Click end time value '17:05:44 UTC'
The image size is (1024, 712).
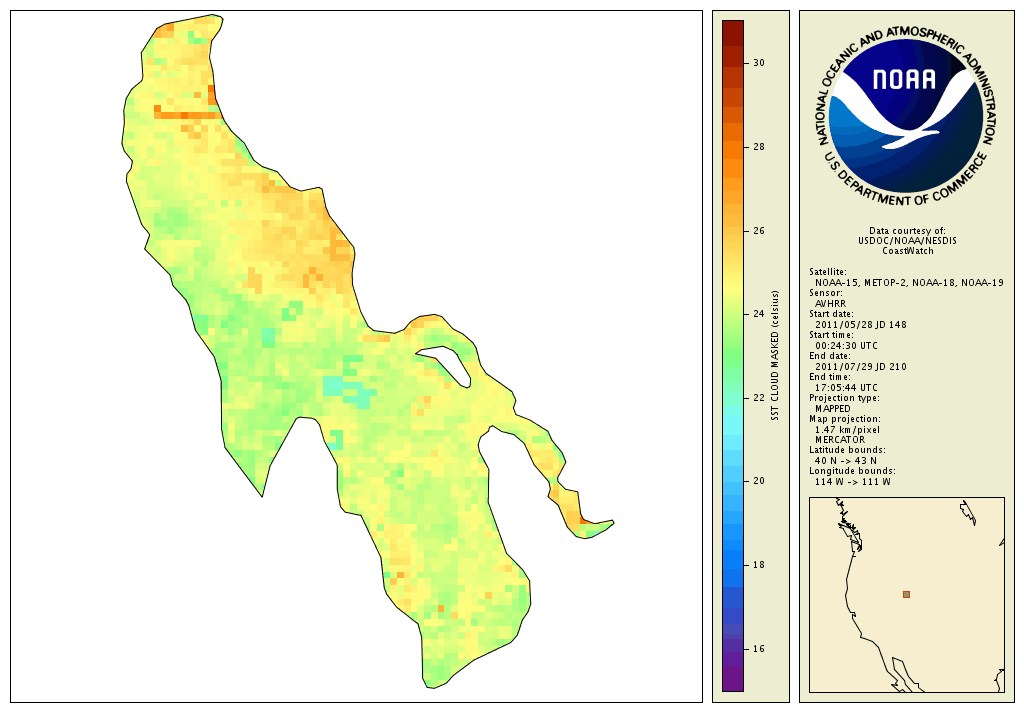coord(846,387)
